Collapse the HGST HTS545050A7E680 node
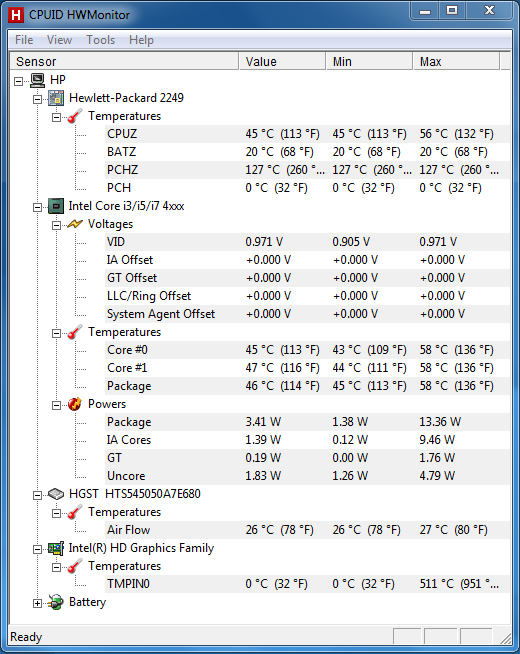This screenshot has width=520, height=654. 38,495
